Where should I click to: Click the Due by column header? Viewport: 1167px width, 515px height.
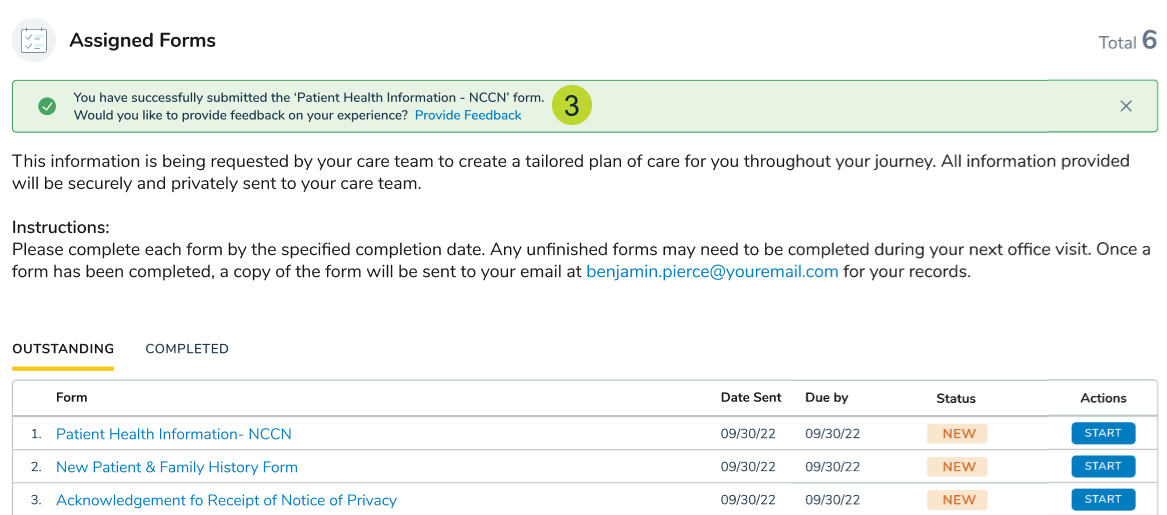pyautogui.click(x=826, y=397)
